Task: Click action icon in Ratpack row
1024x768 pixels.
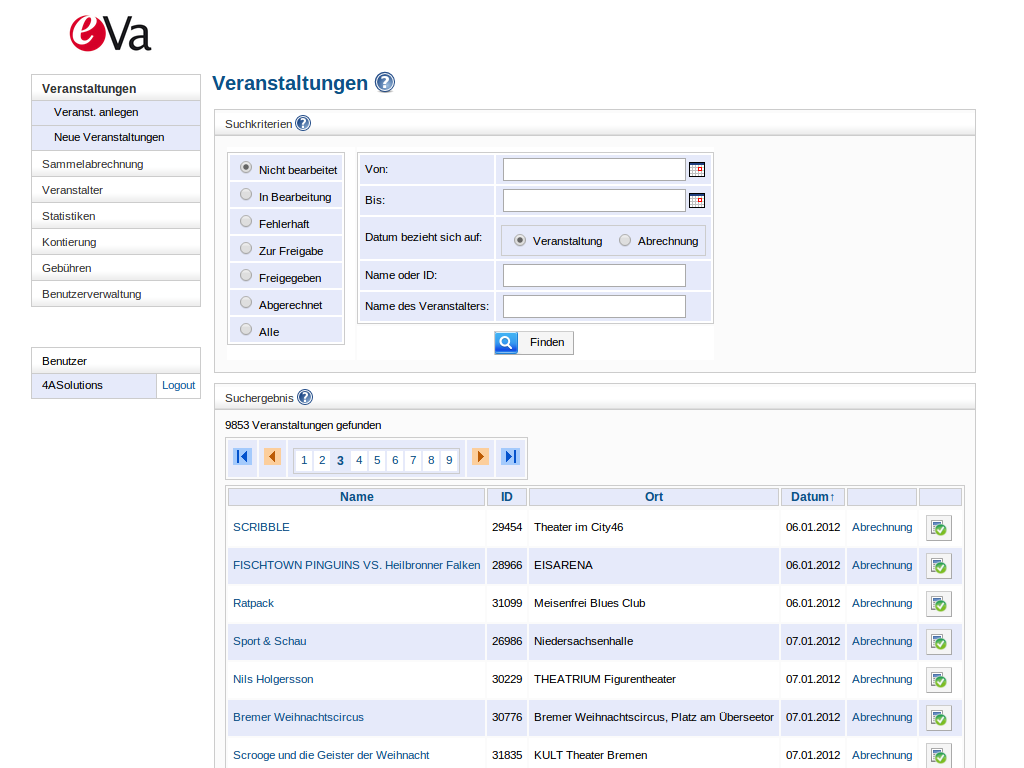Action: click(x=938, y=603)
